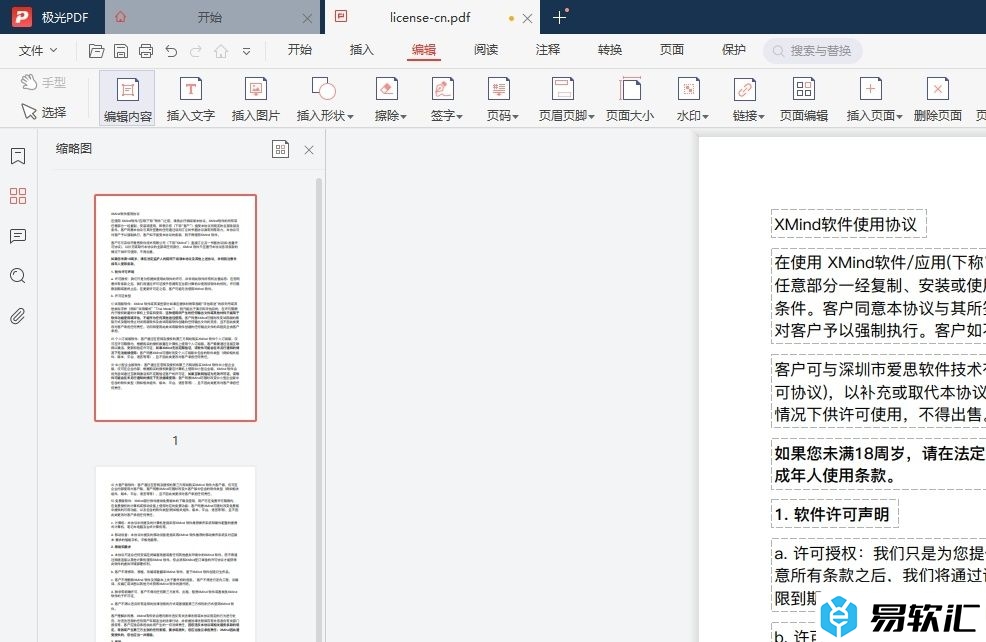The width and height of the screenshot is (986, 642).
Task: Click the thumbnail layout options icon
Action: 280,149
